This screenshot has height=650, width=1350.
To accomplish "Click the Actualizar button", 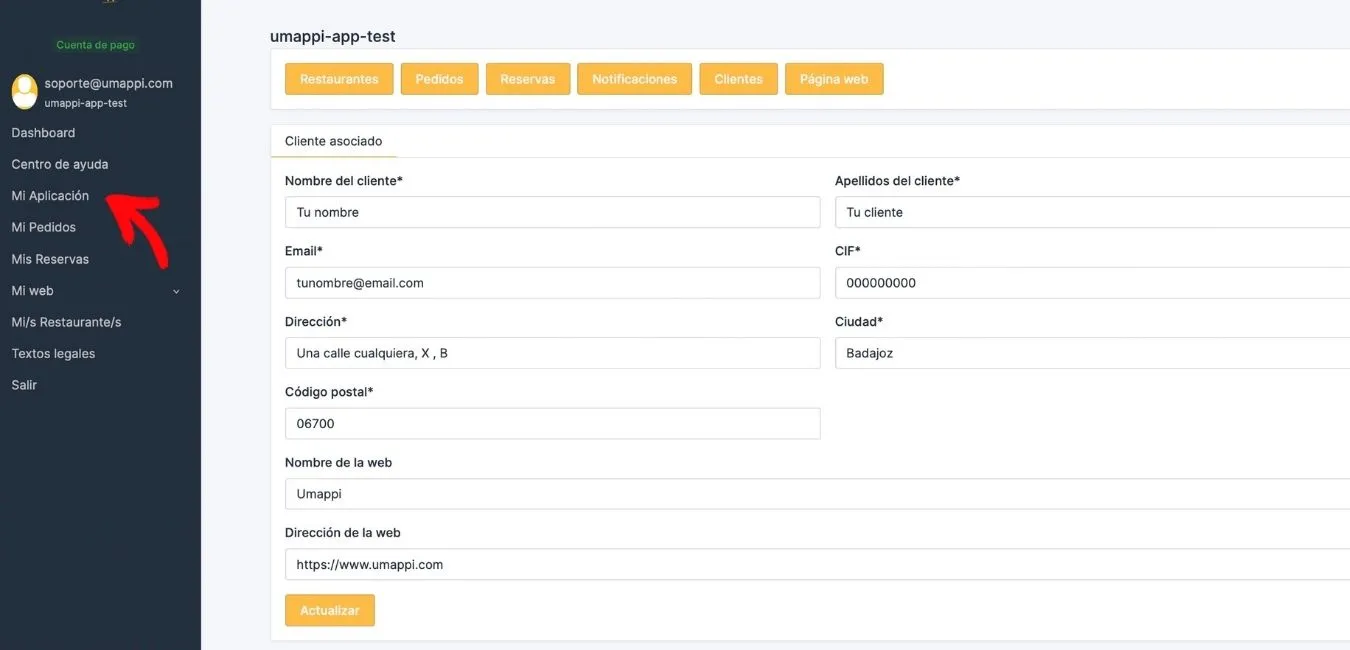I will pyautogui.click(x=330, y=610).
